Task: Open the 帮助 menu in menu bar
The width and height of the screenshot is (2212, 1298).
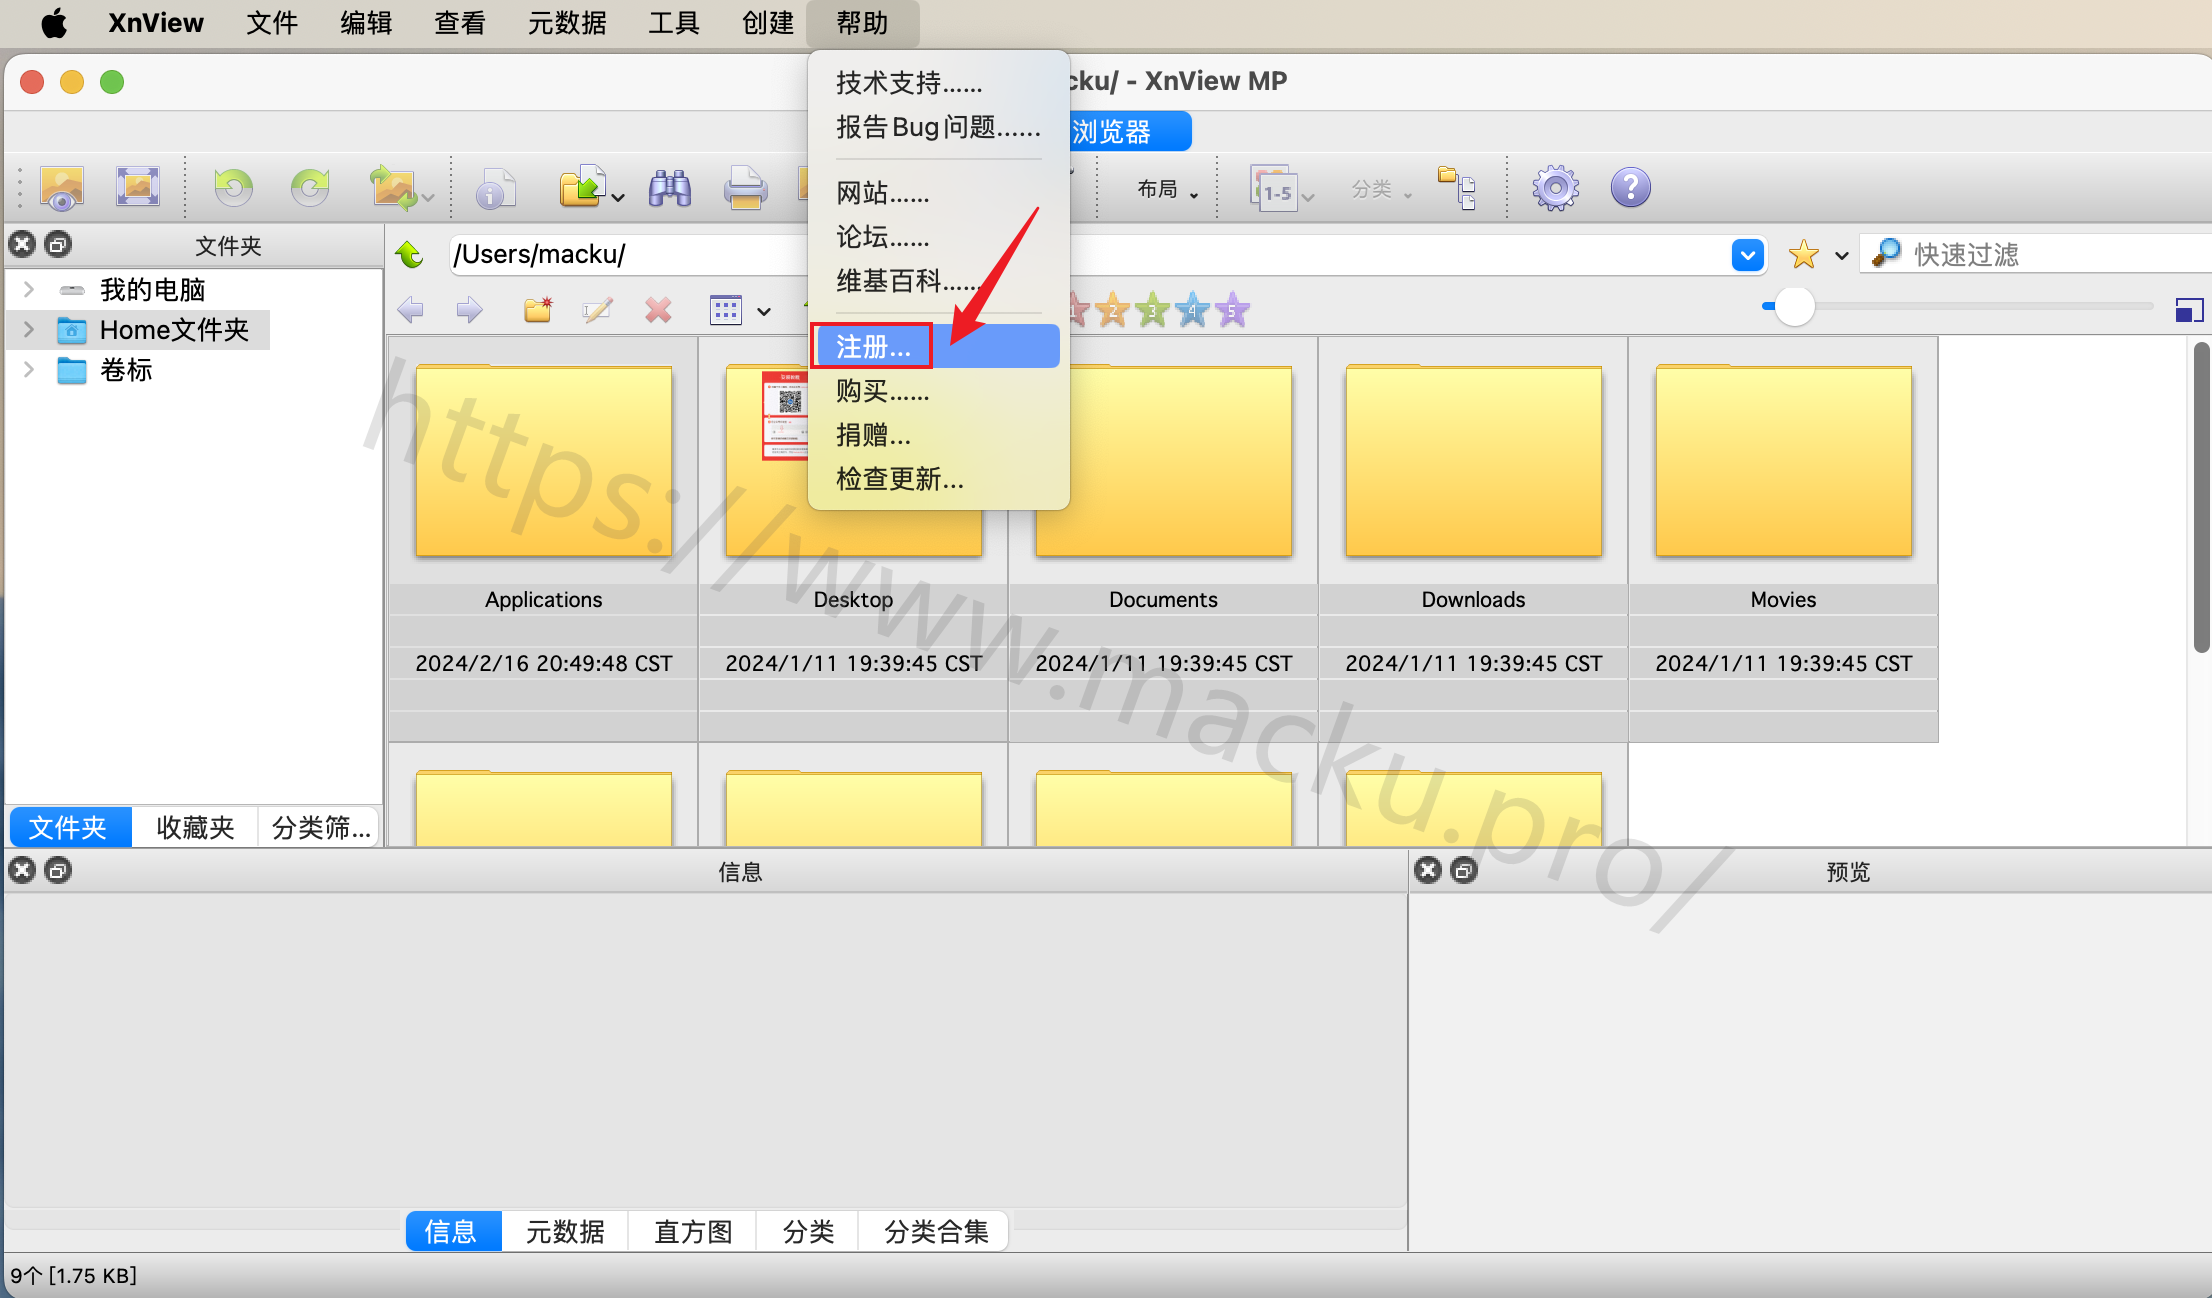Action: pos(862,23)
